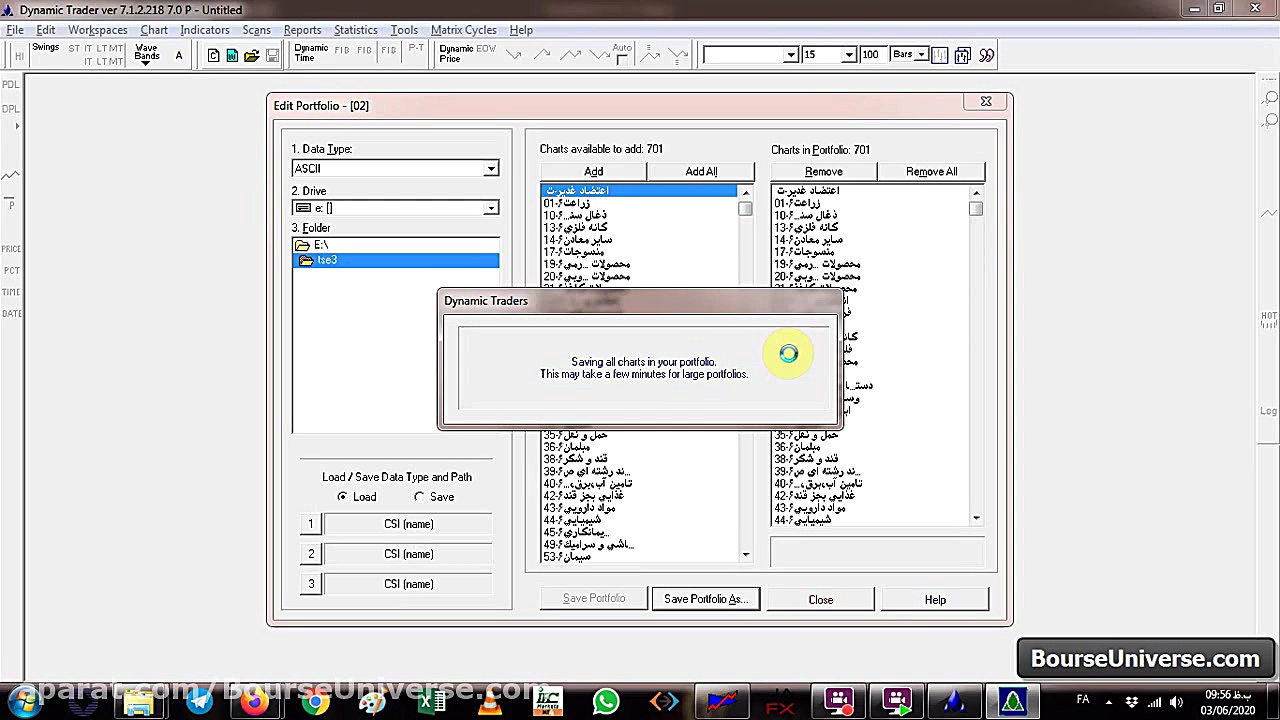Screen dimensions: 1280x720
Task: Click the floppy disk save icon
Action: 272,56
